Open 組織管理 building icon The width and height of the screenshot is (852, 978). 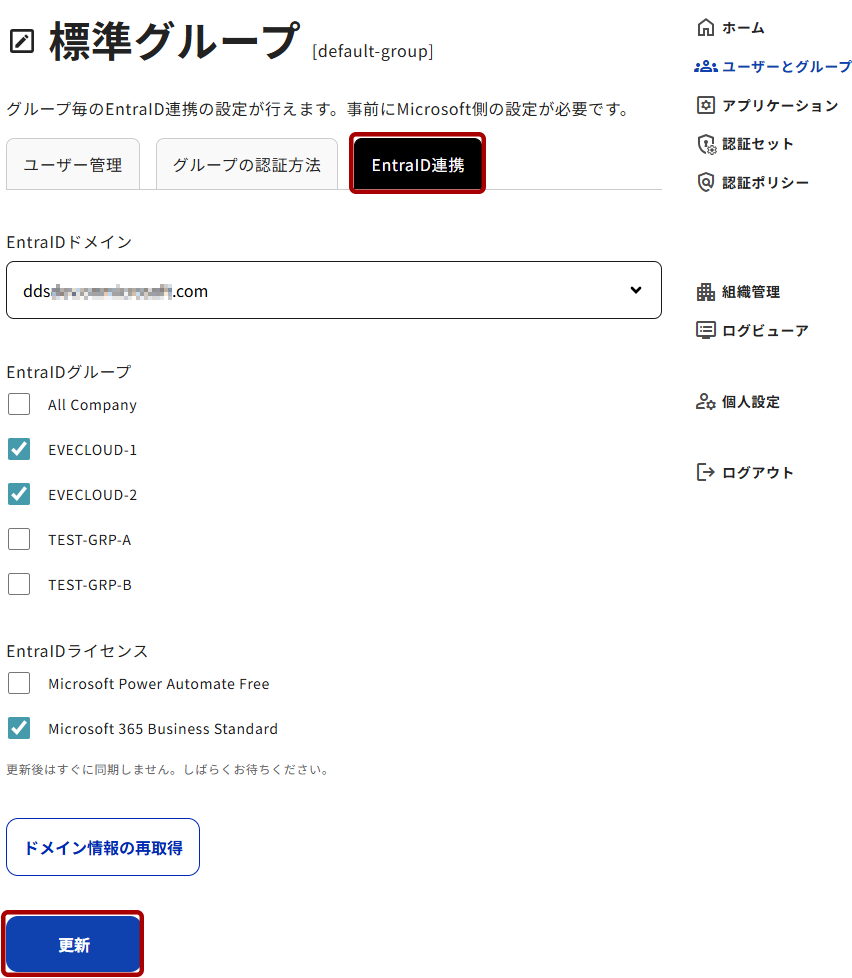tap(706, 292)
